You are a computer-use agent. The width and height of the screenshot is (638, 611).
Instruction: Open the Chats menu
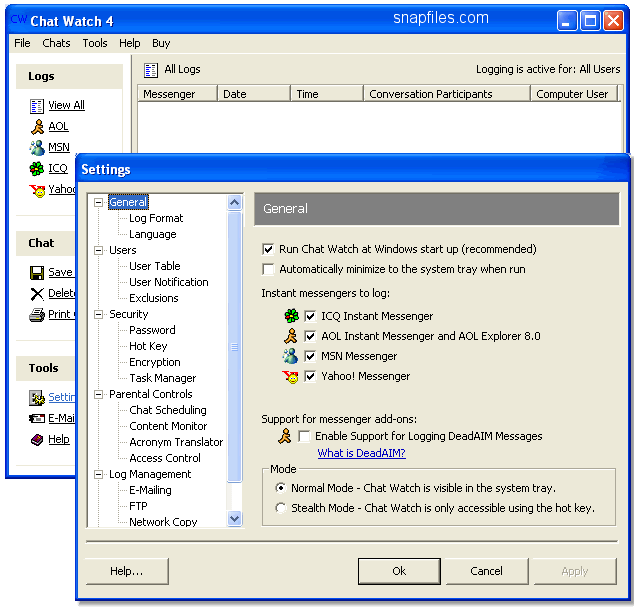[56, 43]
